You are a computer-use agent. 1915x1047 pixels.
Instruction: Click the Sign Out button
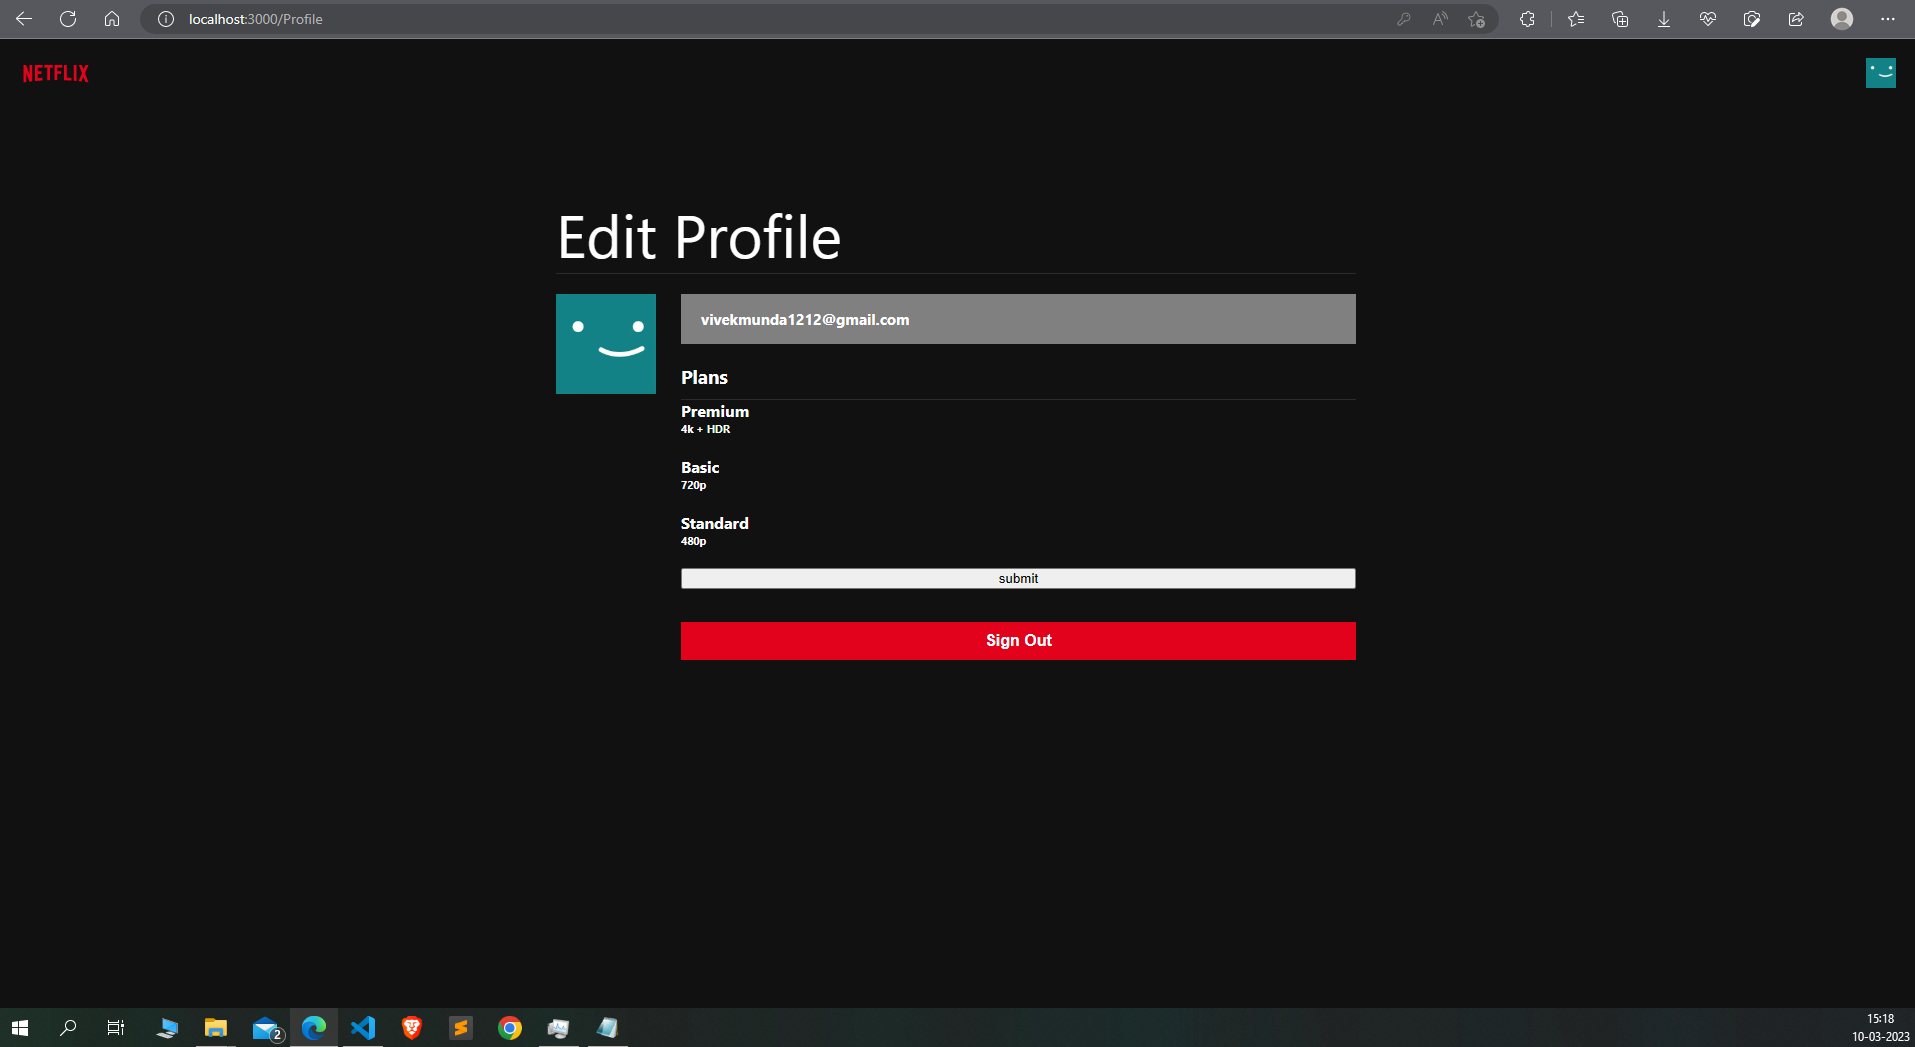[1017, 640]
